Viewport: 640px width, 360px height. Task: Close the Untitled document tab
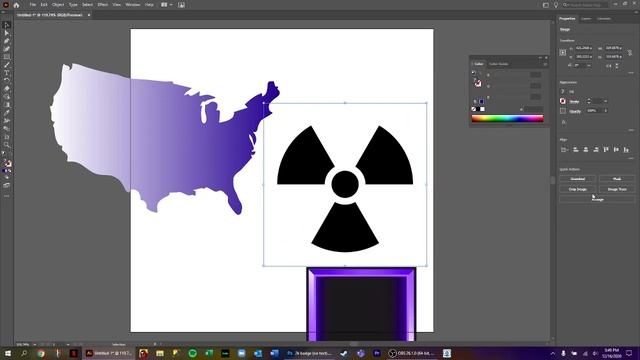(x=89, y=15)
